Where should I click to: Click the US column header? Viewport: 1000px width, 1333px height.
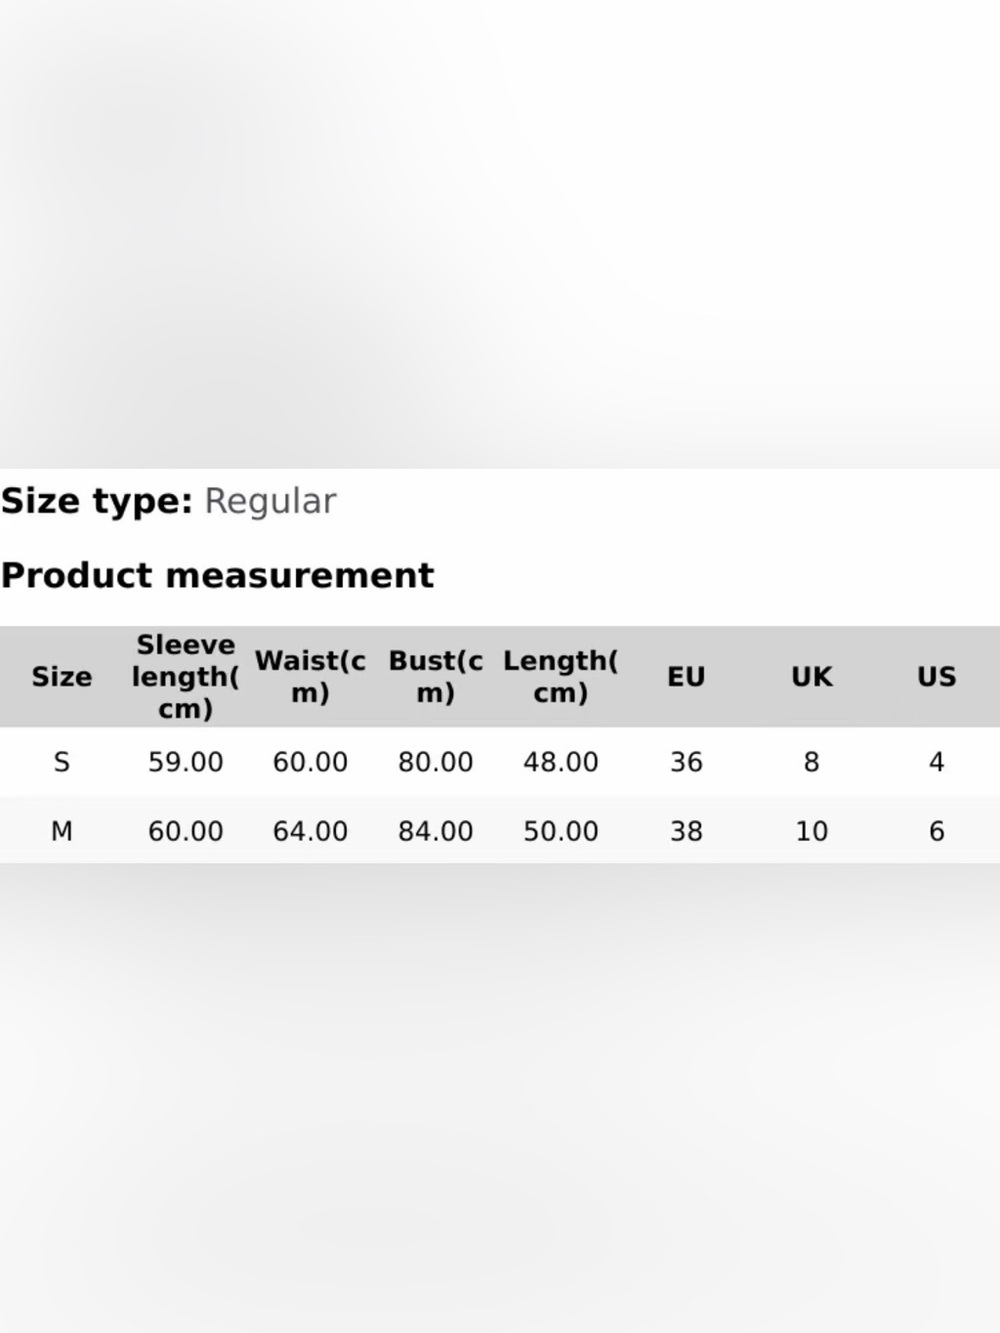point(936,677)
